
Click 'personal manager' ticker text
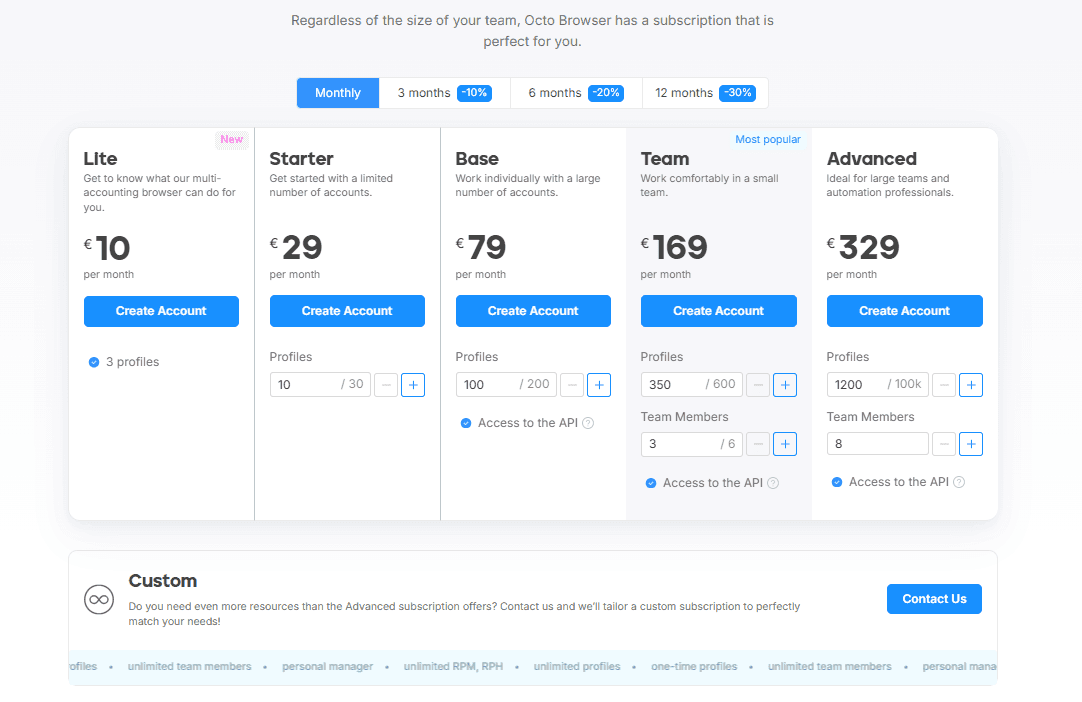pyautogui.click(x=327, y=667)
